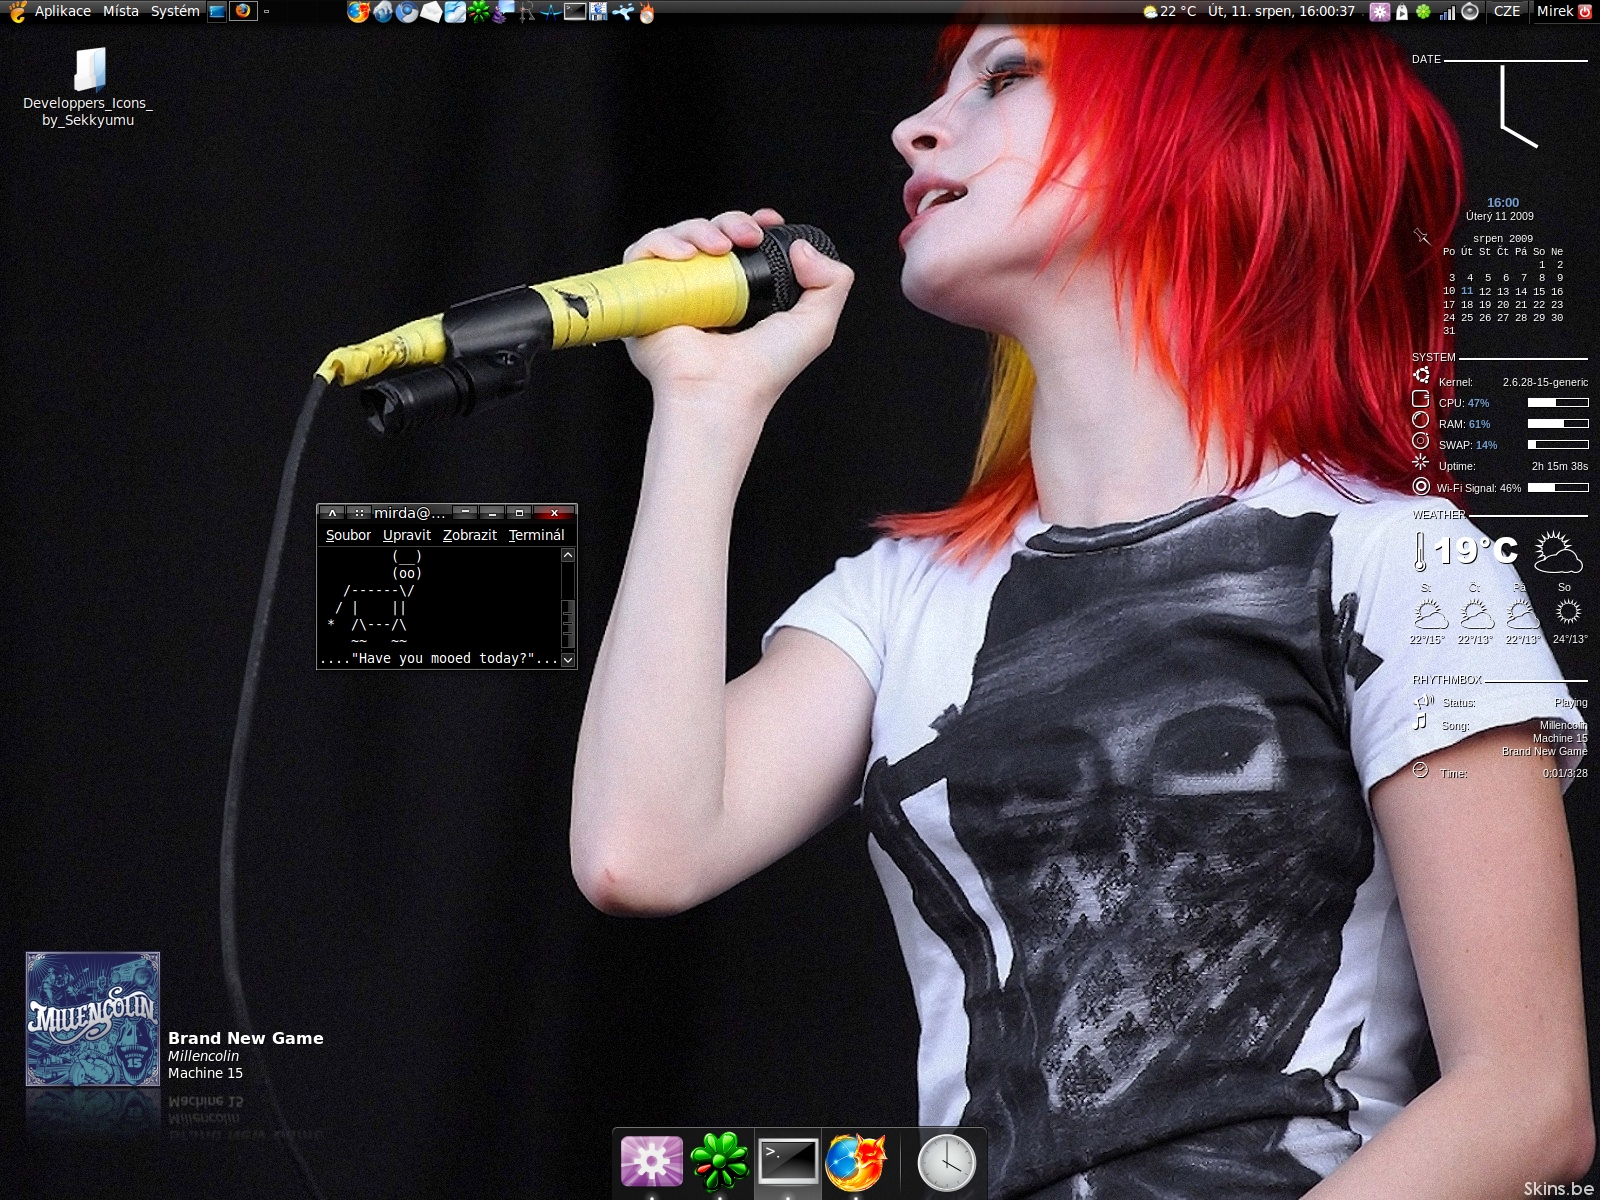Image resolution: width=1600 pixels, height=1200 pixels.
Task: Click the "Have you mooed today?" terminal line
Action: click(439, 658)
